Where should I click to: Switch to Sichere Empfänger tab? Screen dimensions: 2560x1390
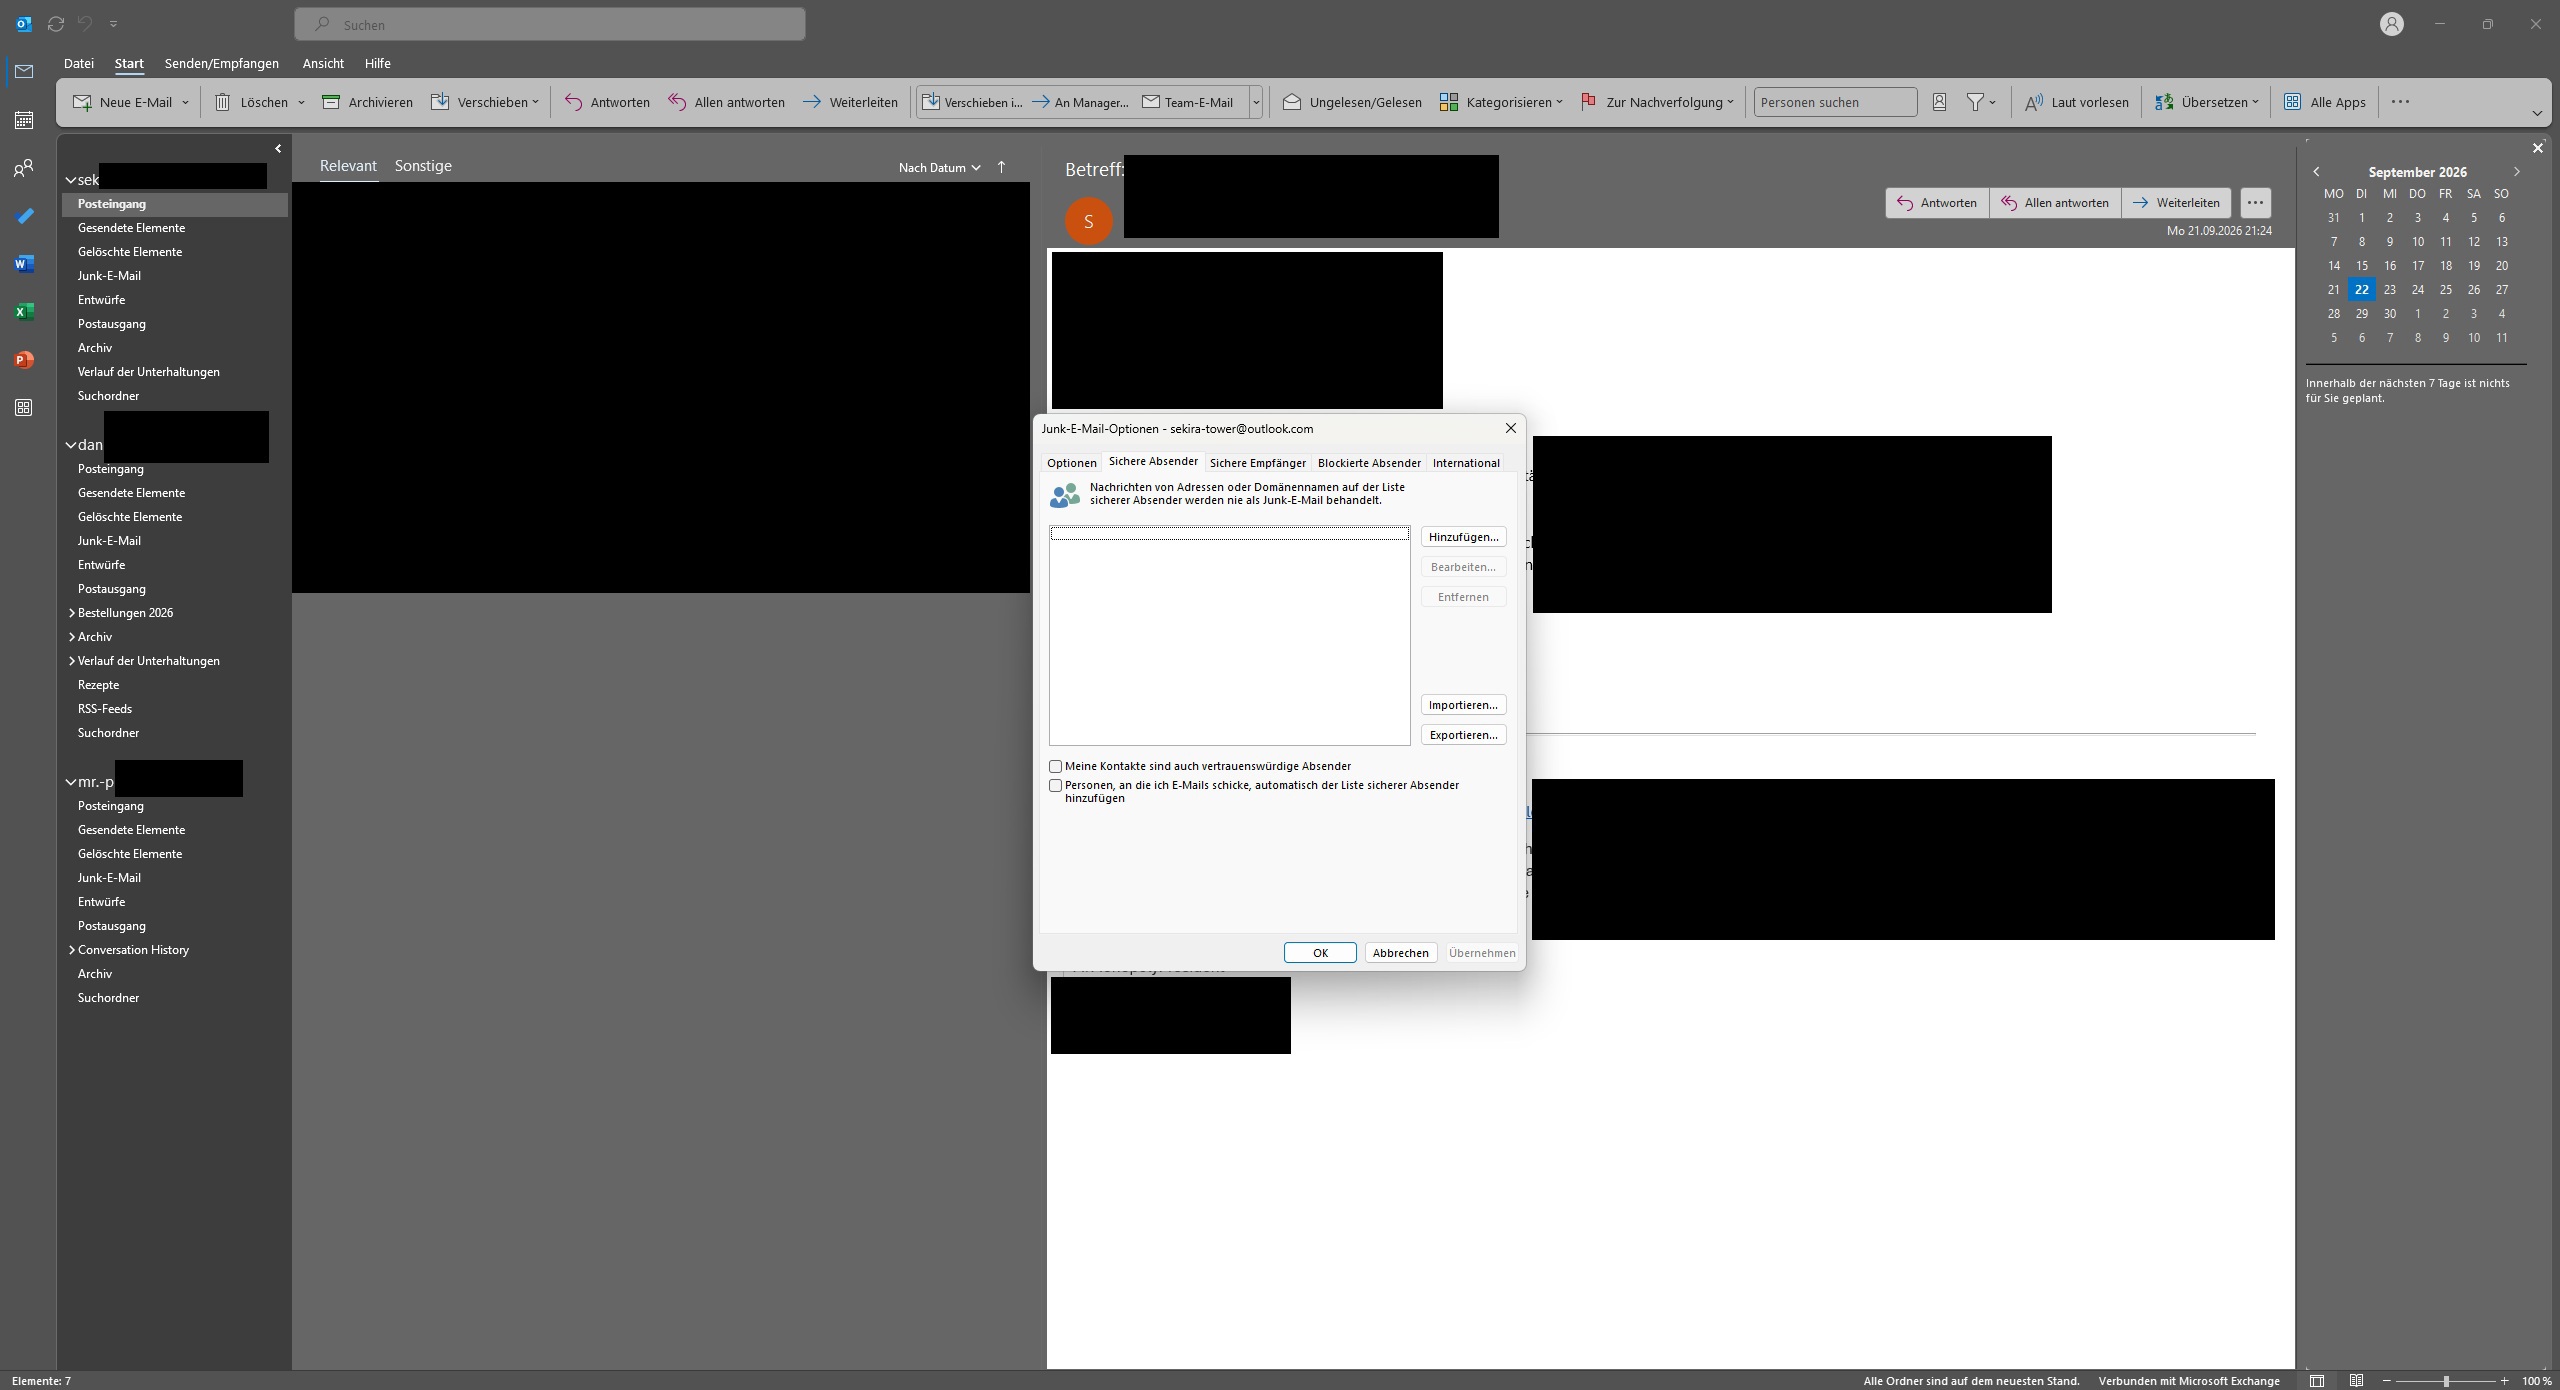click(x=1258, y=463)
